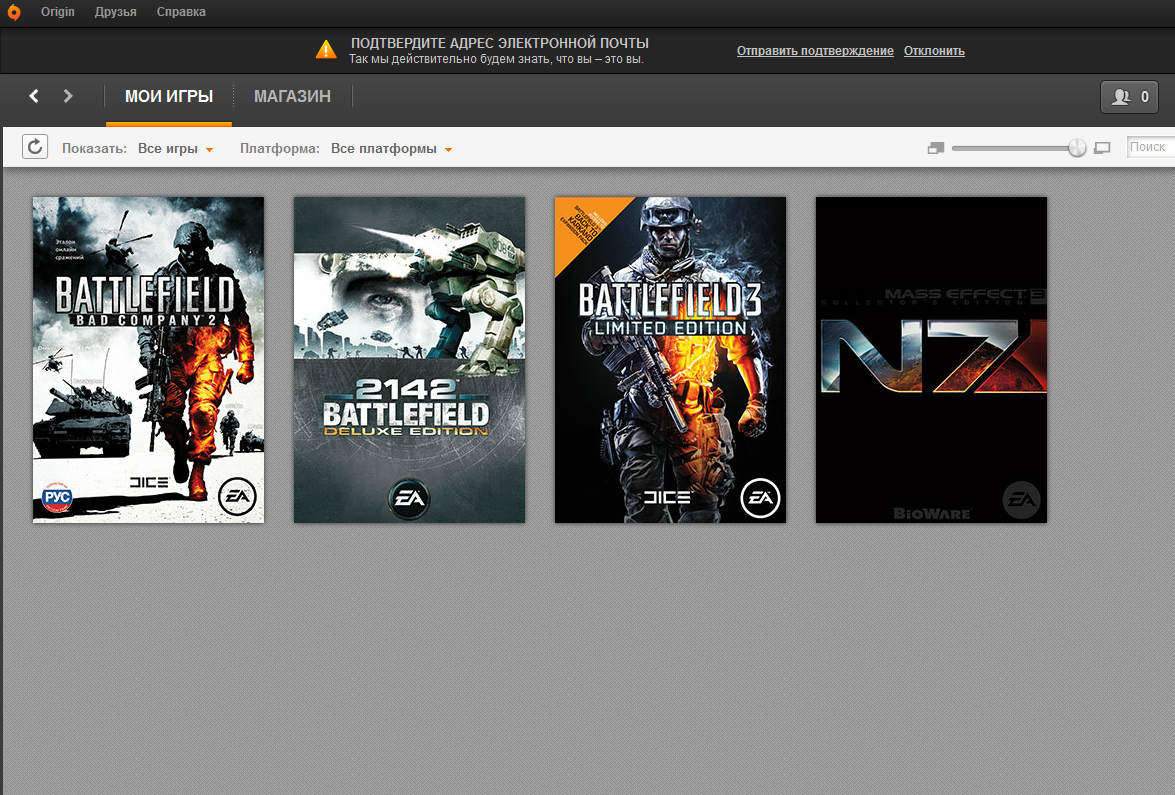Click the large tiles view icon
This screenshot has height=795, width=1175.
point(1102,148)
